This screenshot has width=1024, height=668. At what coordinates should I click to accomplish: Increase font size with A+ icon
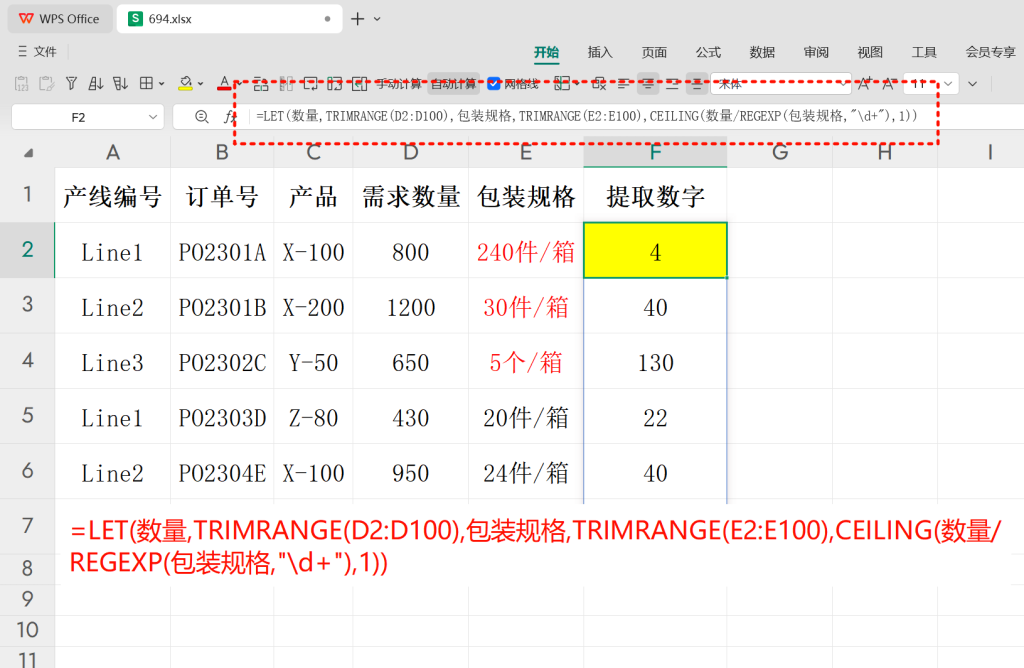point(865,84)
